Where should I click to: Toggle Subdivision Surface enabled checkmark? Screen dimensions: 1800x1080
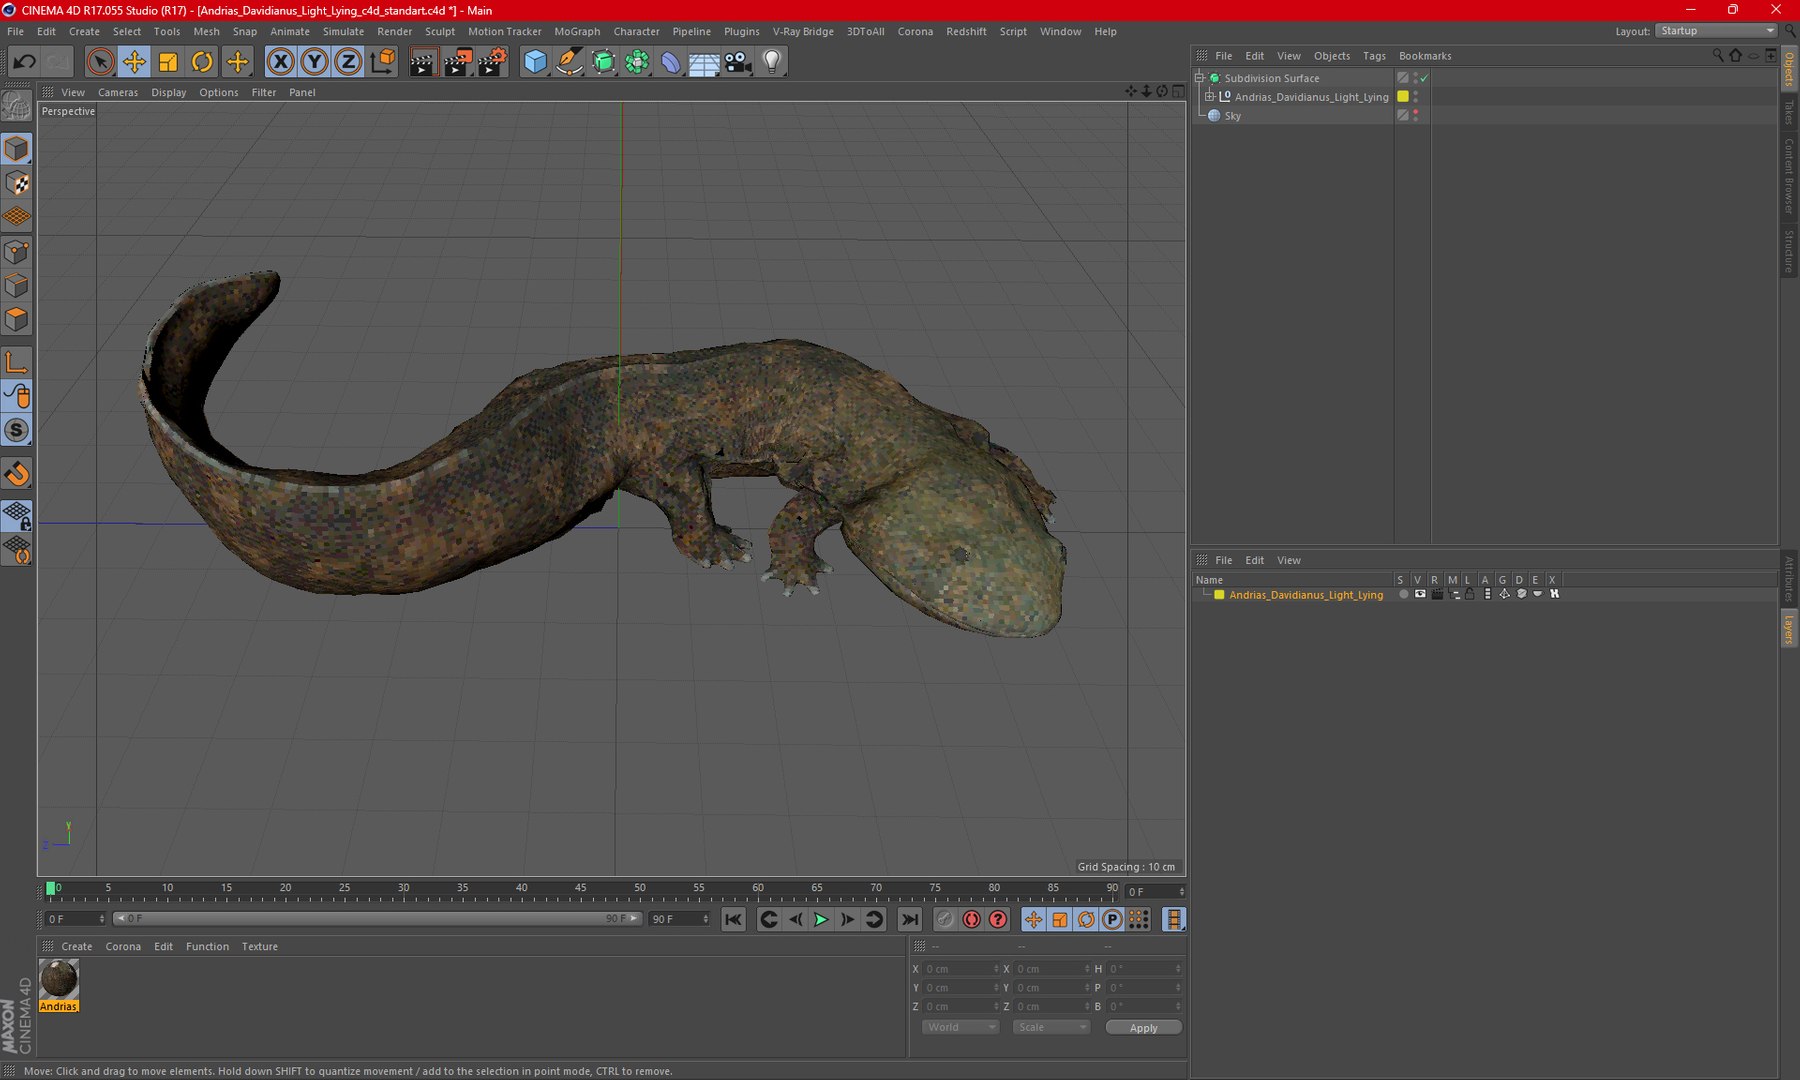click(x=1423, y=78)
